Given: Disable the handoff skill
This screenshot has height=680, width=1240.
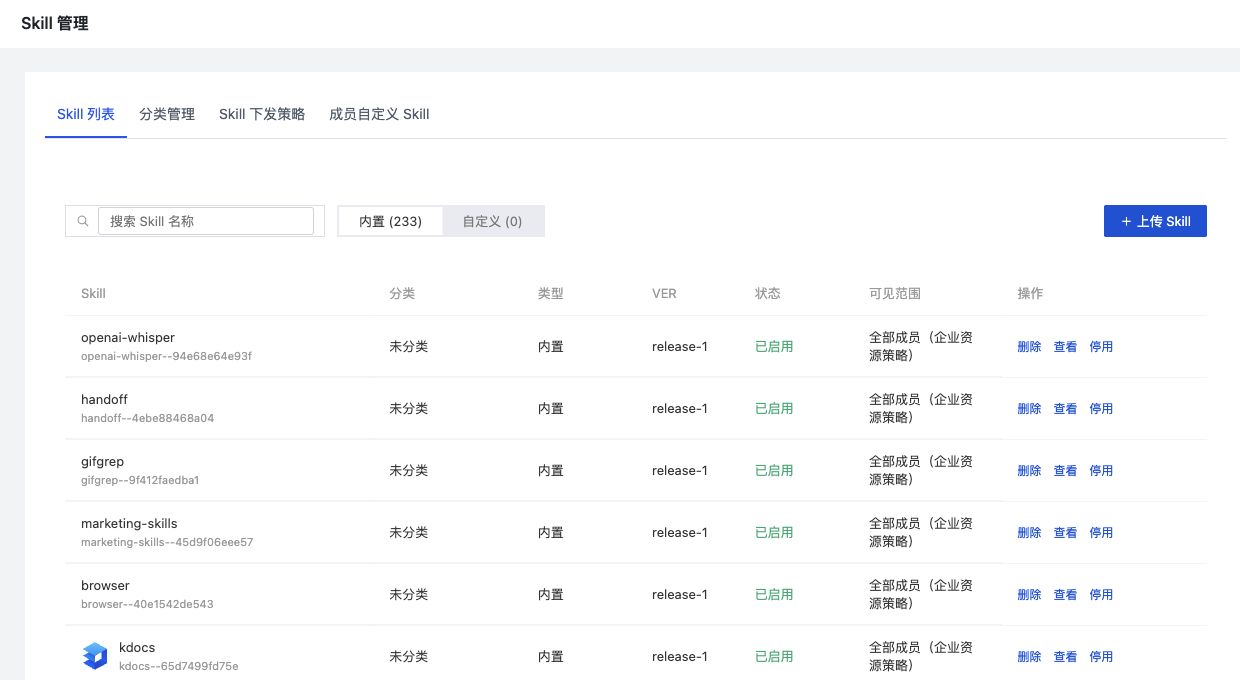Looking at the screenshot, I should tap(1101, 409).
